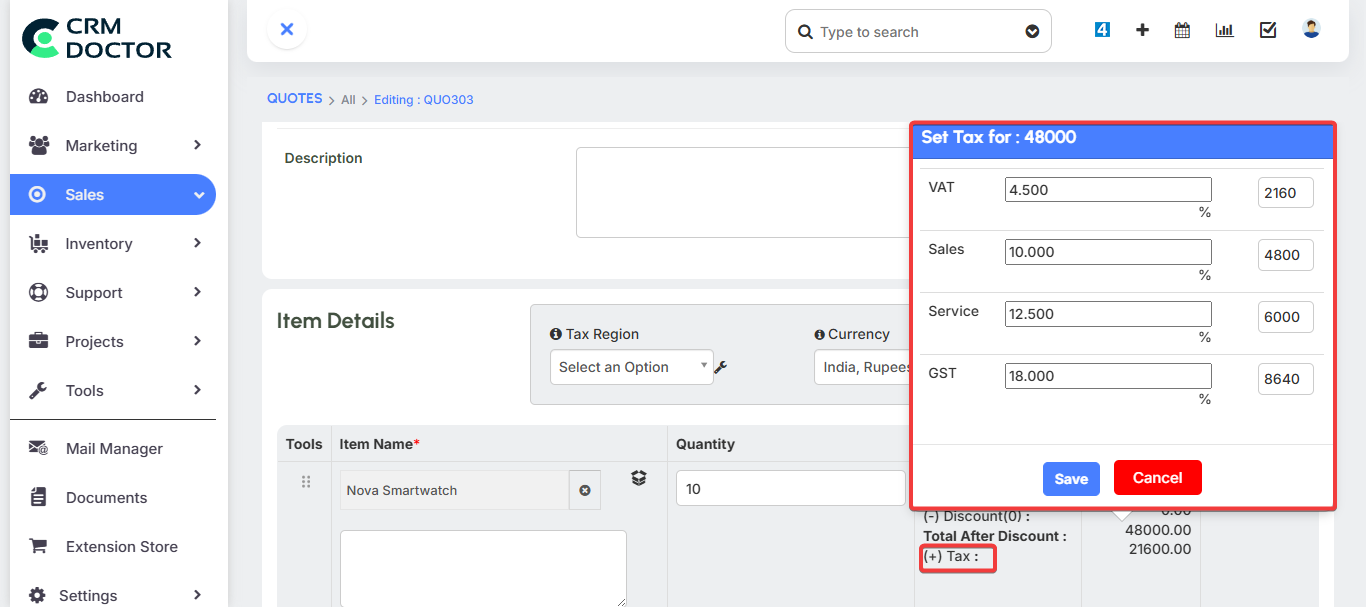This screenshot has width=1366, height=607.
Task: Cancel the Set Tax dialog
Action: tap(1157, 477)
